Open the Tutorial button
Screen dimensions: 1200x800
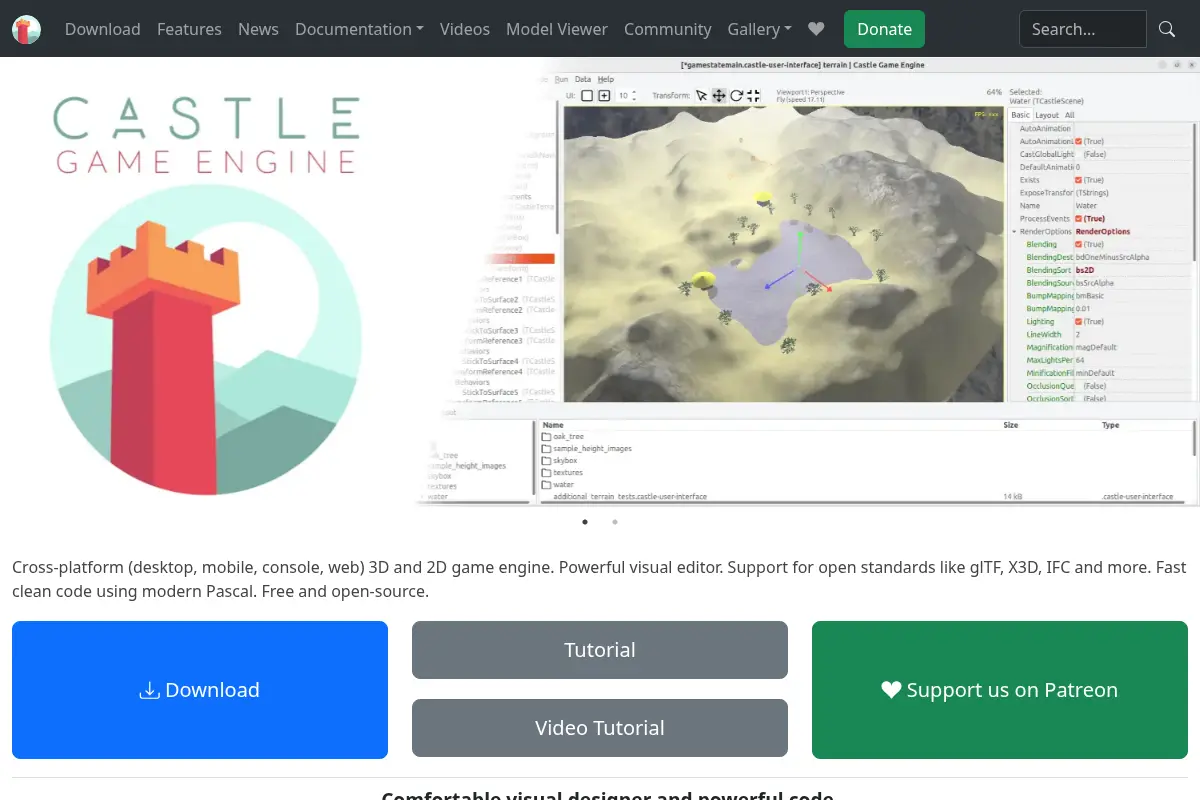tap(600, 650)
